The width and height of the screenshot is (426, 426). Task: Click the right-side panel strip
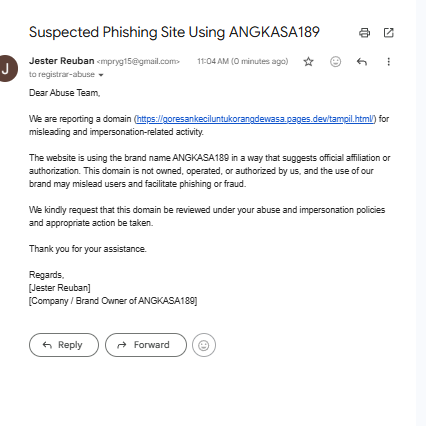tap(421, 213)
